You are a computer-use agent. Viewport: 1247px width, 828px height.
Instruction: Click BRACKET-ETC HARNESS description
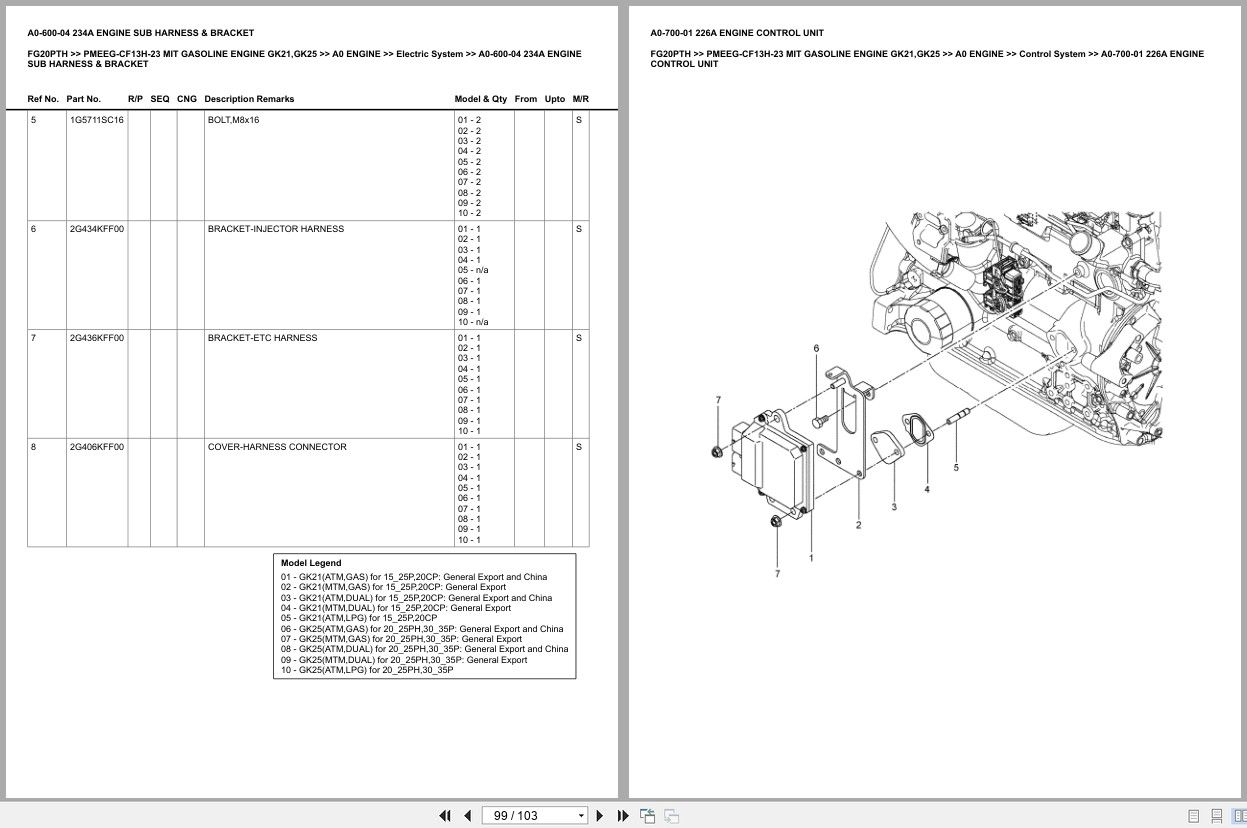tap(263, 338)
